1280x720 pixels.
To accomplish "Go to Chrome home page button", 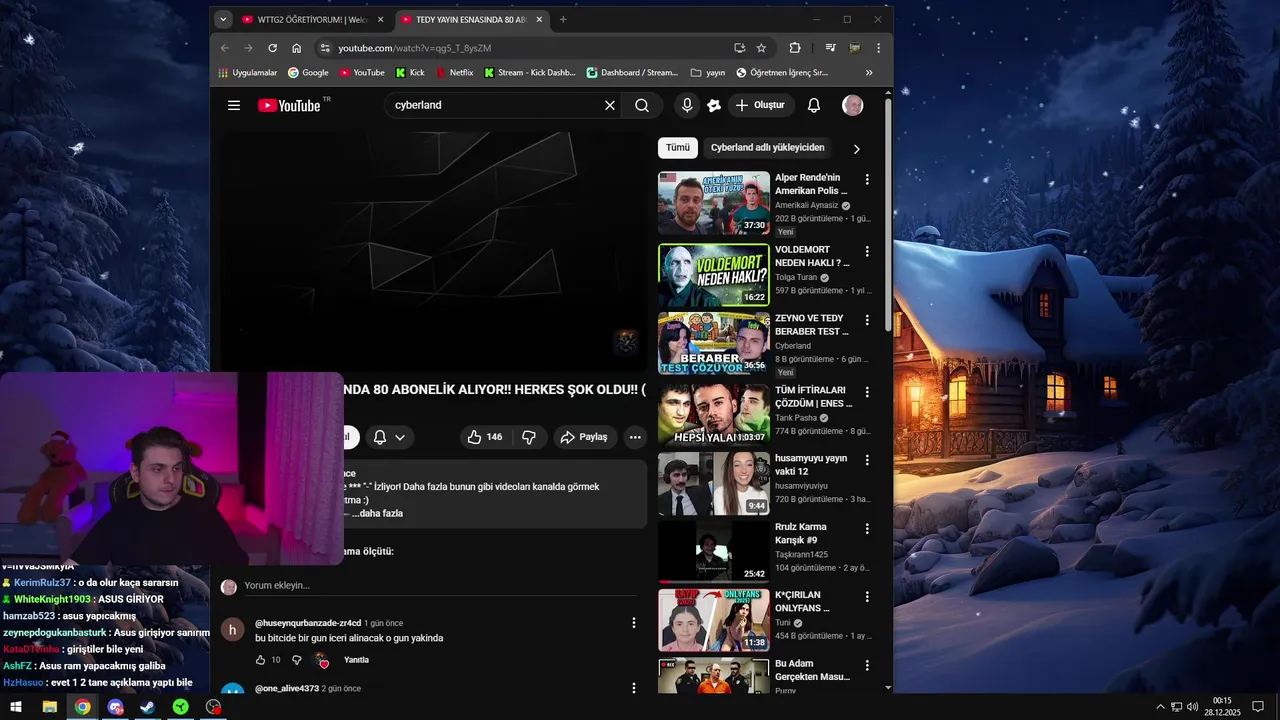I will pos(296,48).
